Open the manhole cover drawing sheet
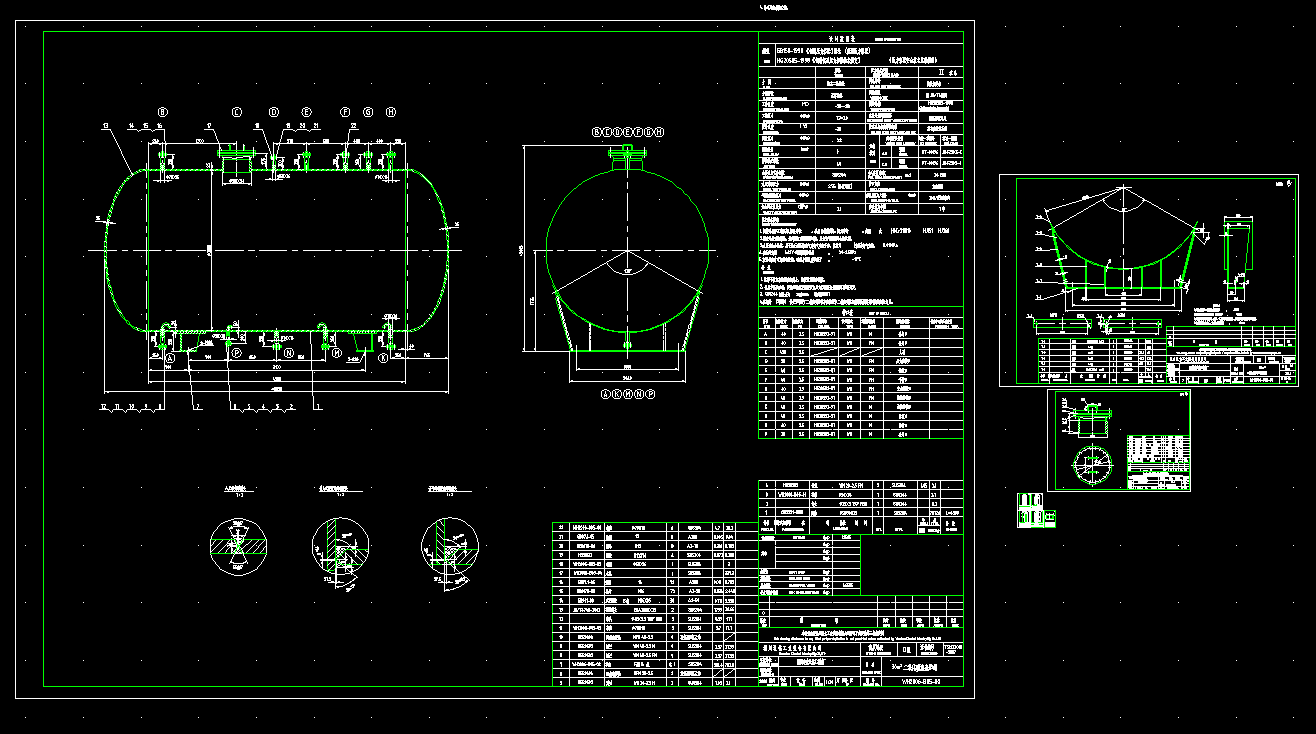This screenshot has height=734, width=1316. [1119, 441]
